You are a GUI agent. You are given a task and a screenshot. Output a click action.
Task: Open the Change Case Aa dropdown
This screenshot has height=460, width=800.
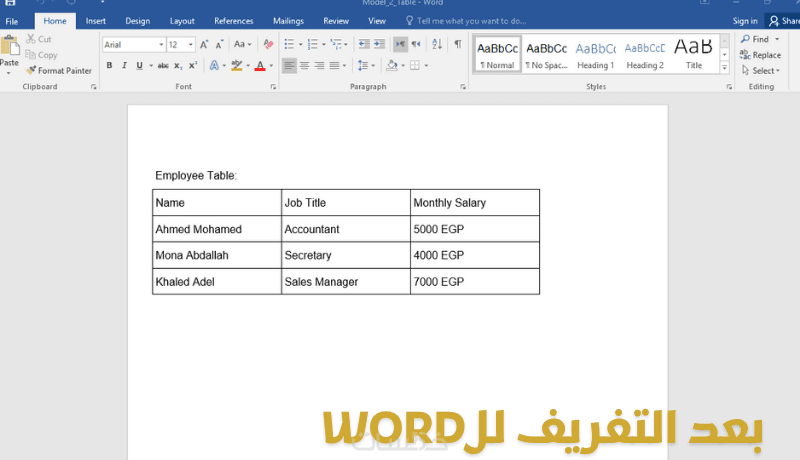pos(242,44)
